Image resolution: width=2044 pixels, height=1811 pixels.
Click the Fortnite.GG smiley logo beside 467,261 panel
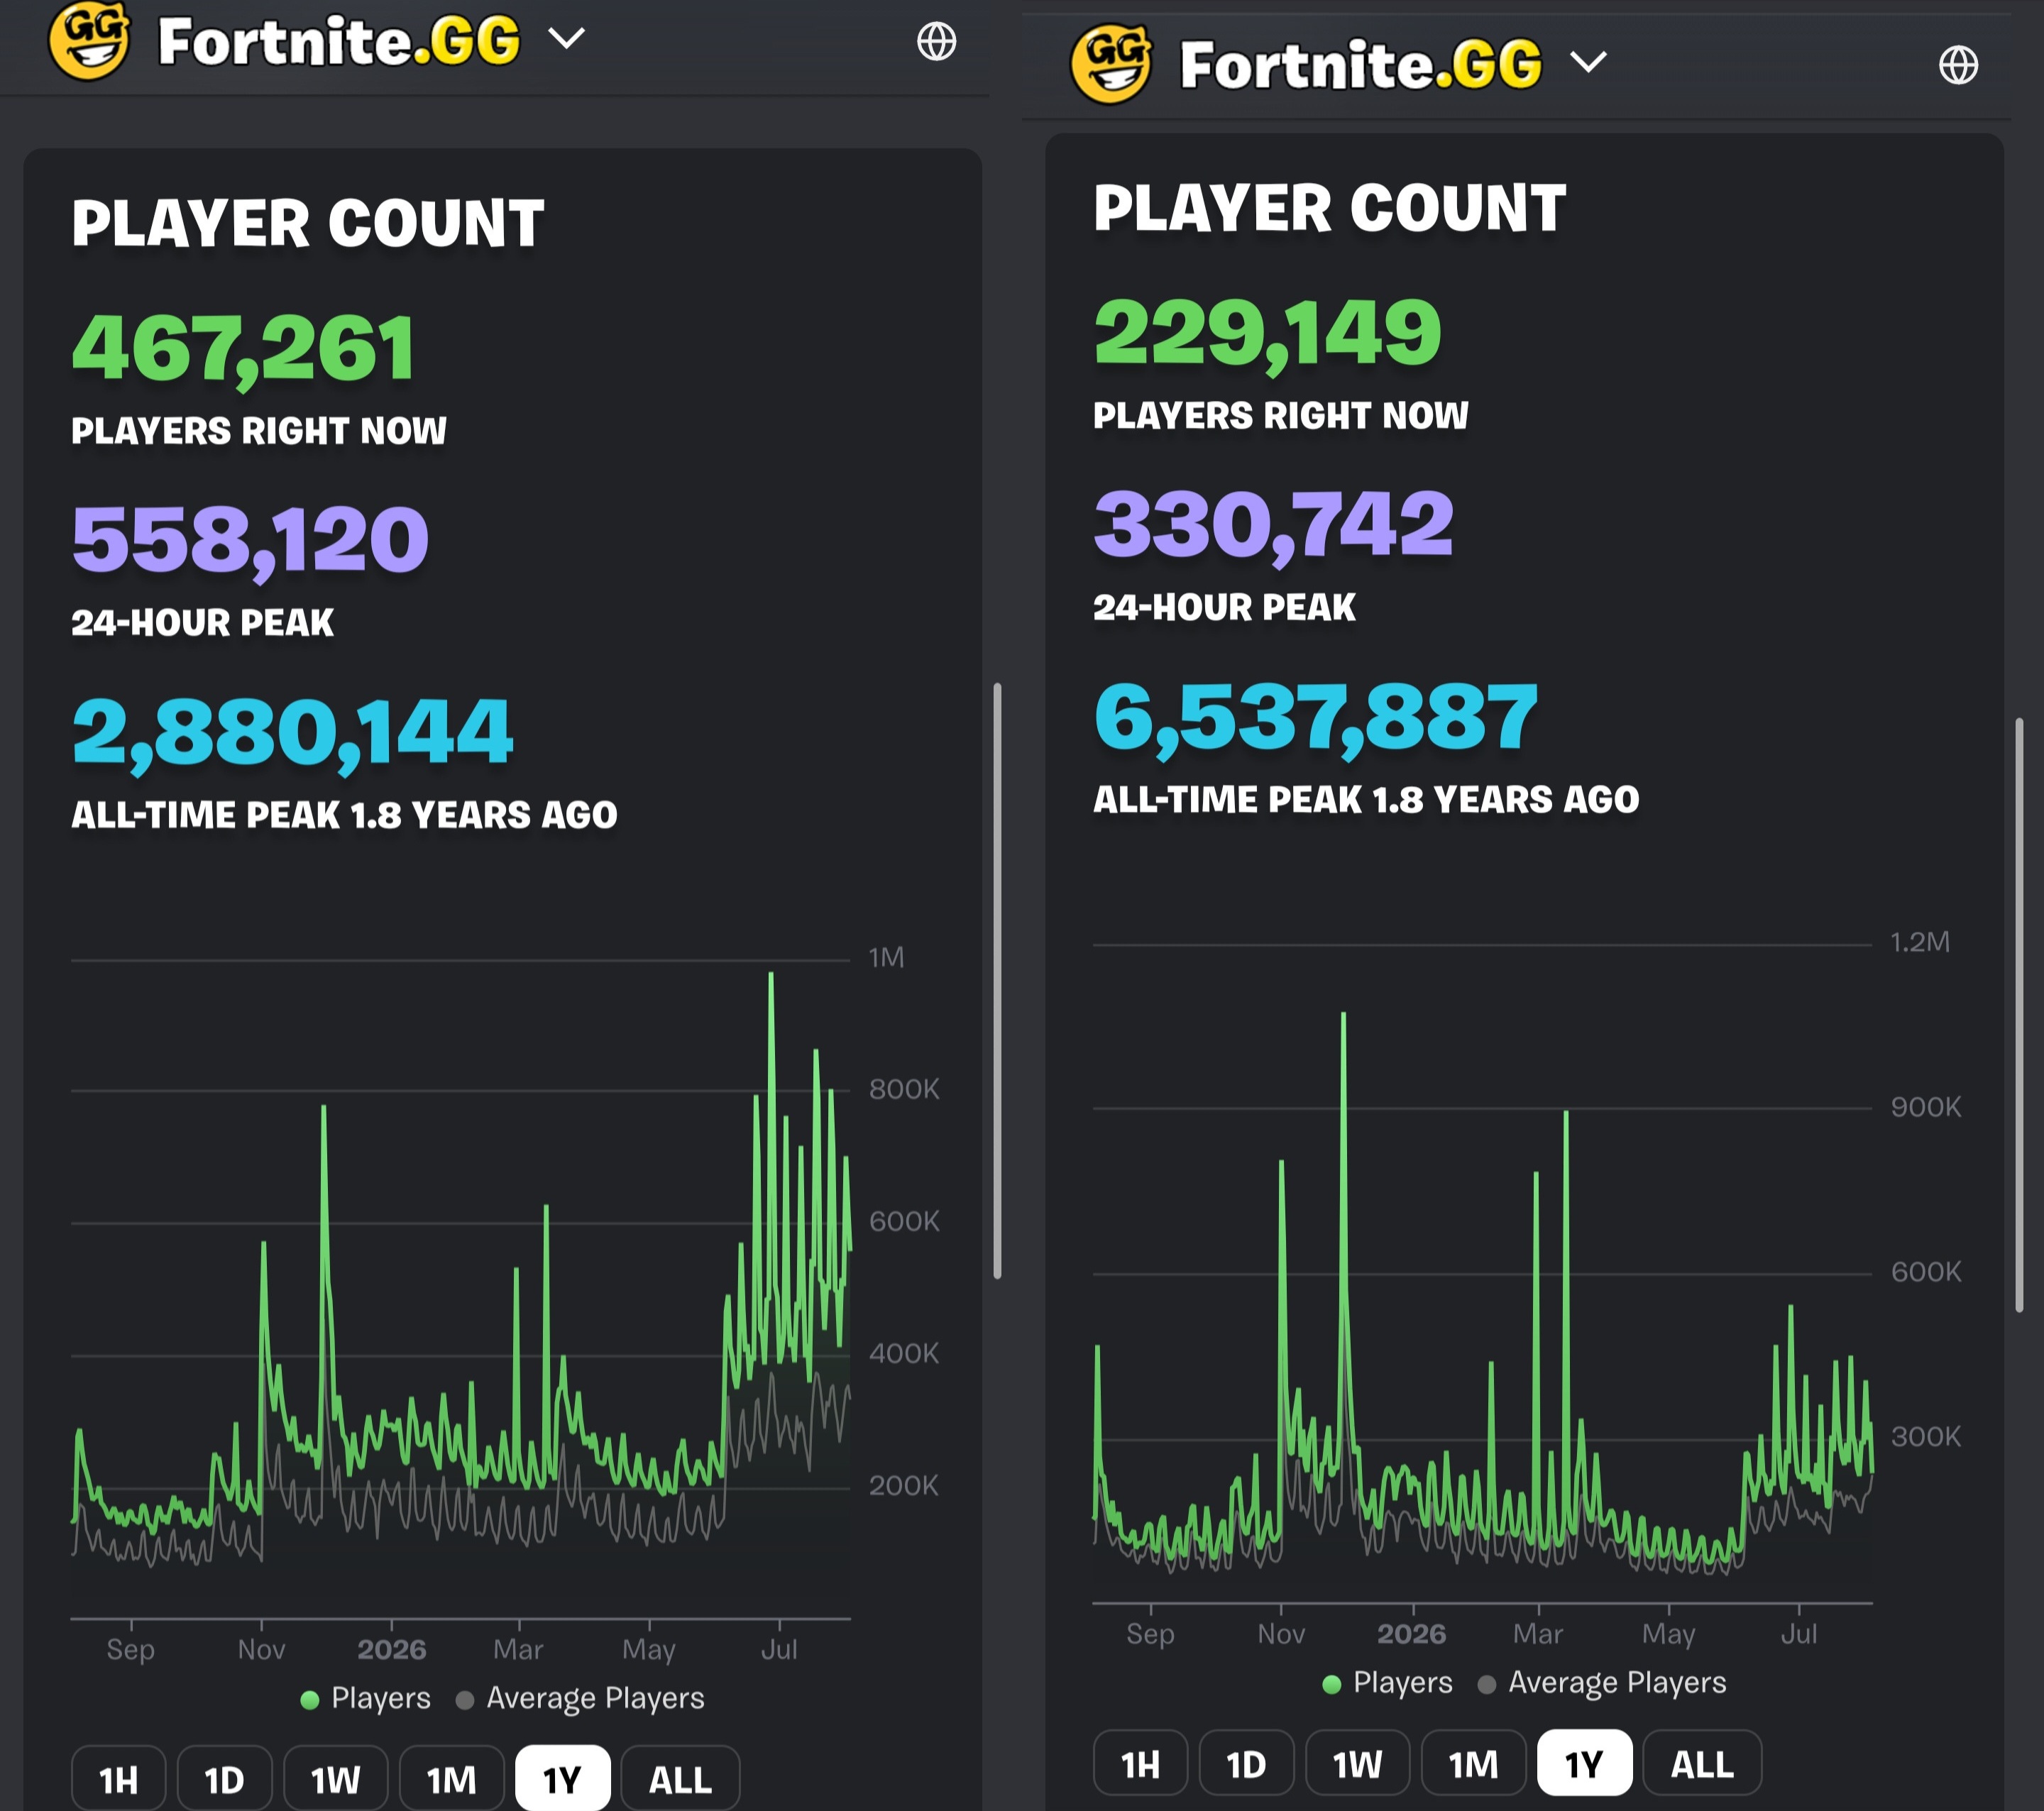89,40
